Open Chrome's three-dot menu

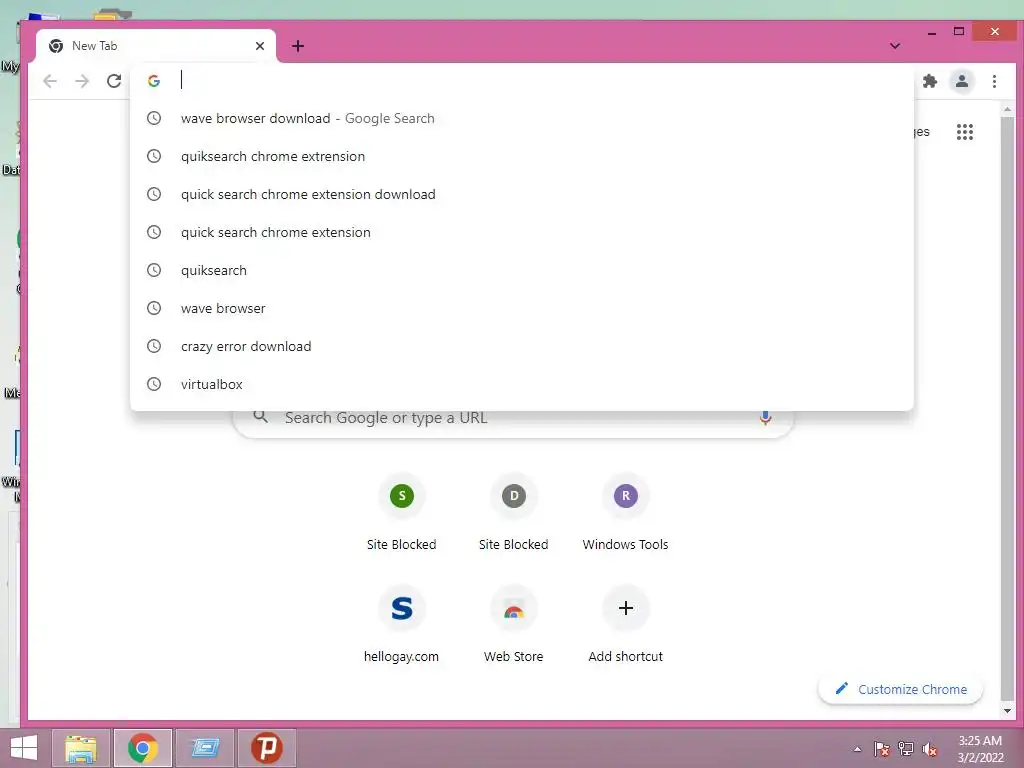point(994,81)
